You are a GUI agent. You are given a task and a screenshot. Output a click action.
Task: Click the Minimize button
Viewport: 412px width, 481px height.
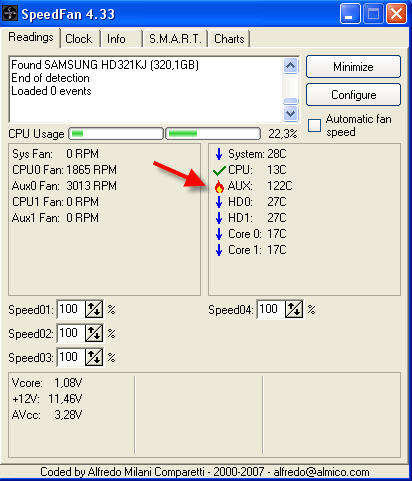click(353, 67)
